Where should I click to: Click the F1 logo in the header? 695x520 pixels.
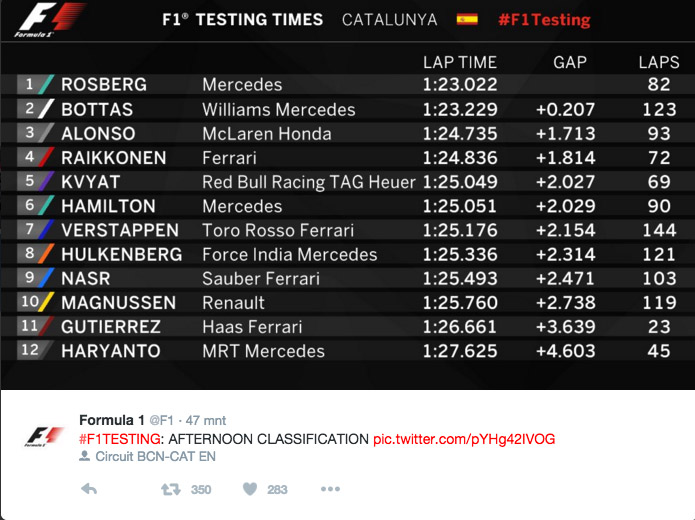pos(50,20)
